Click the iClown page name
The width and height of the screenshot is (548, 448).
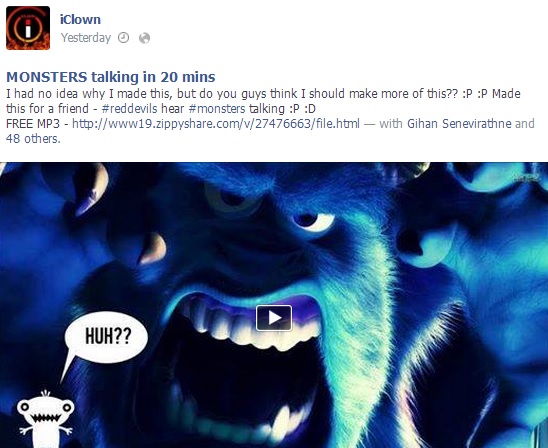click(80, 20)
